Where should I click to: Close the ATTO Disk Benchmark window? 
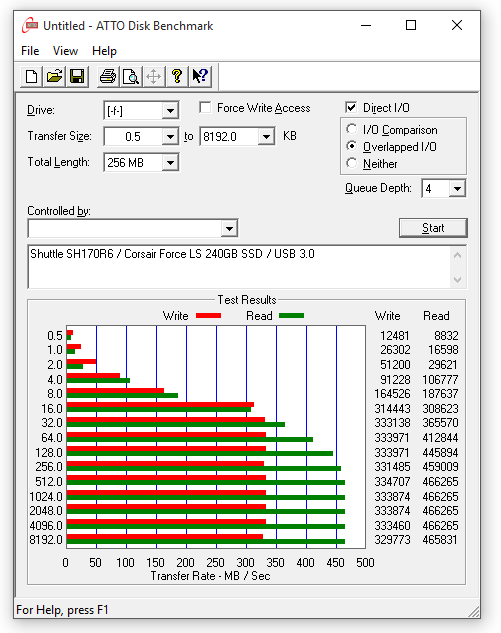(457, 25)
